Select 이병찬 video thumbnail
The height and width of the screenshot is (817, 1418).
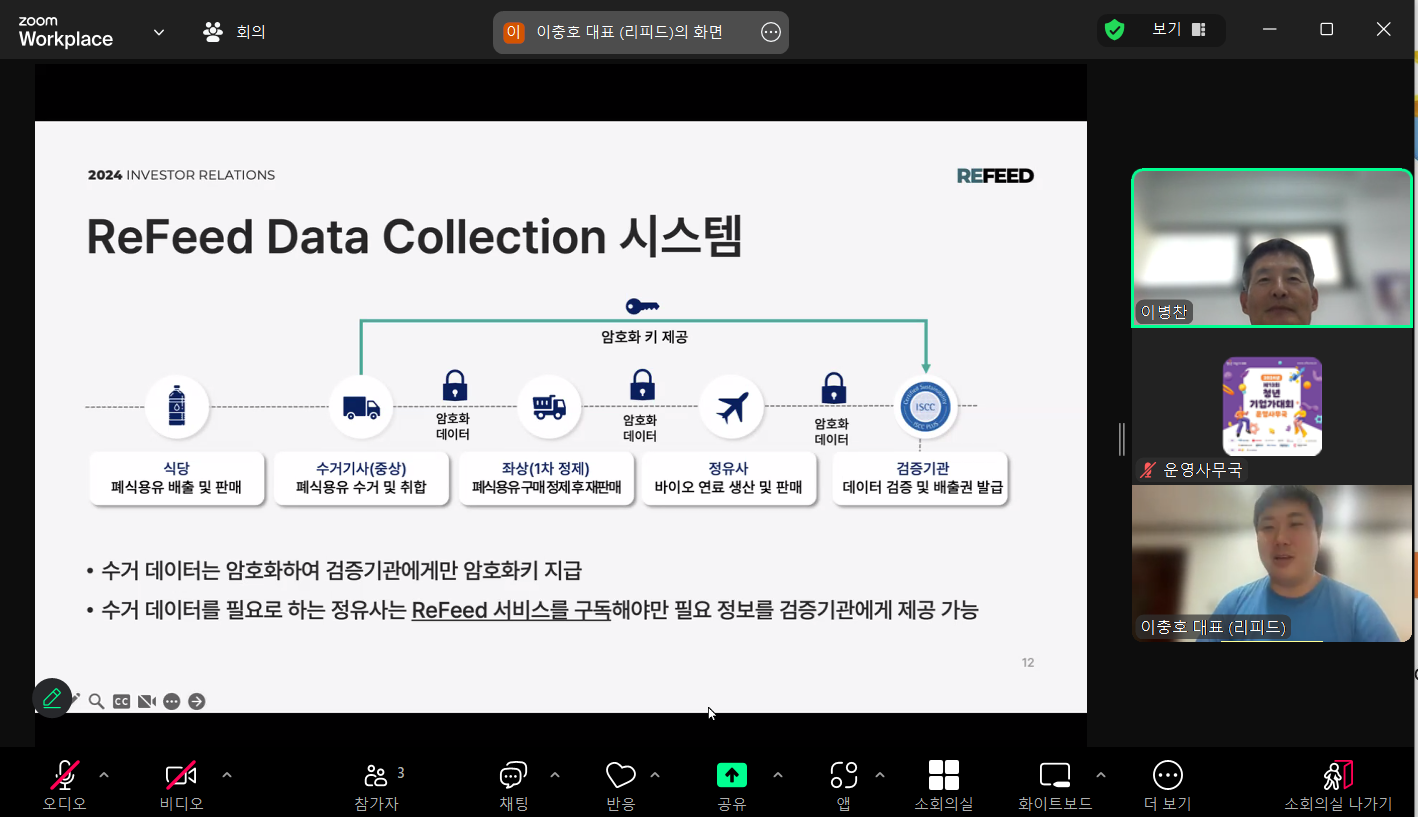[x=1272, y=248]
